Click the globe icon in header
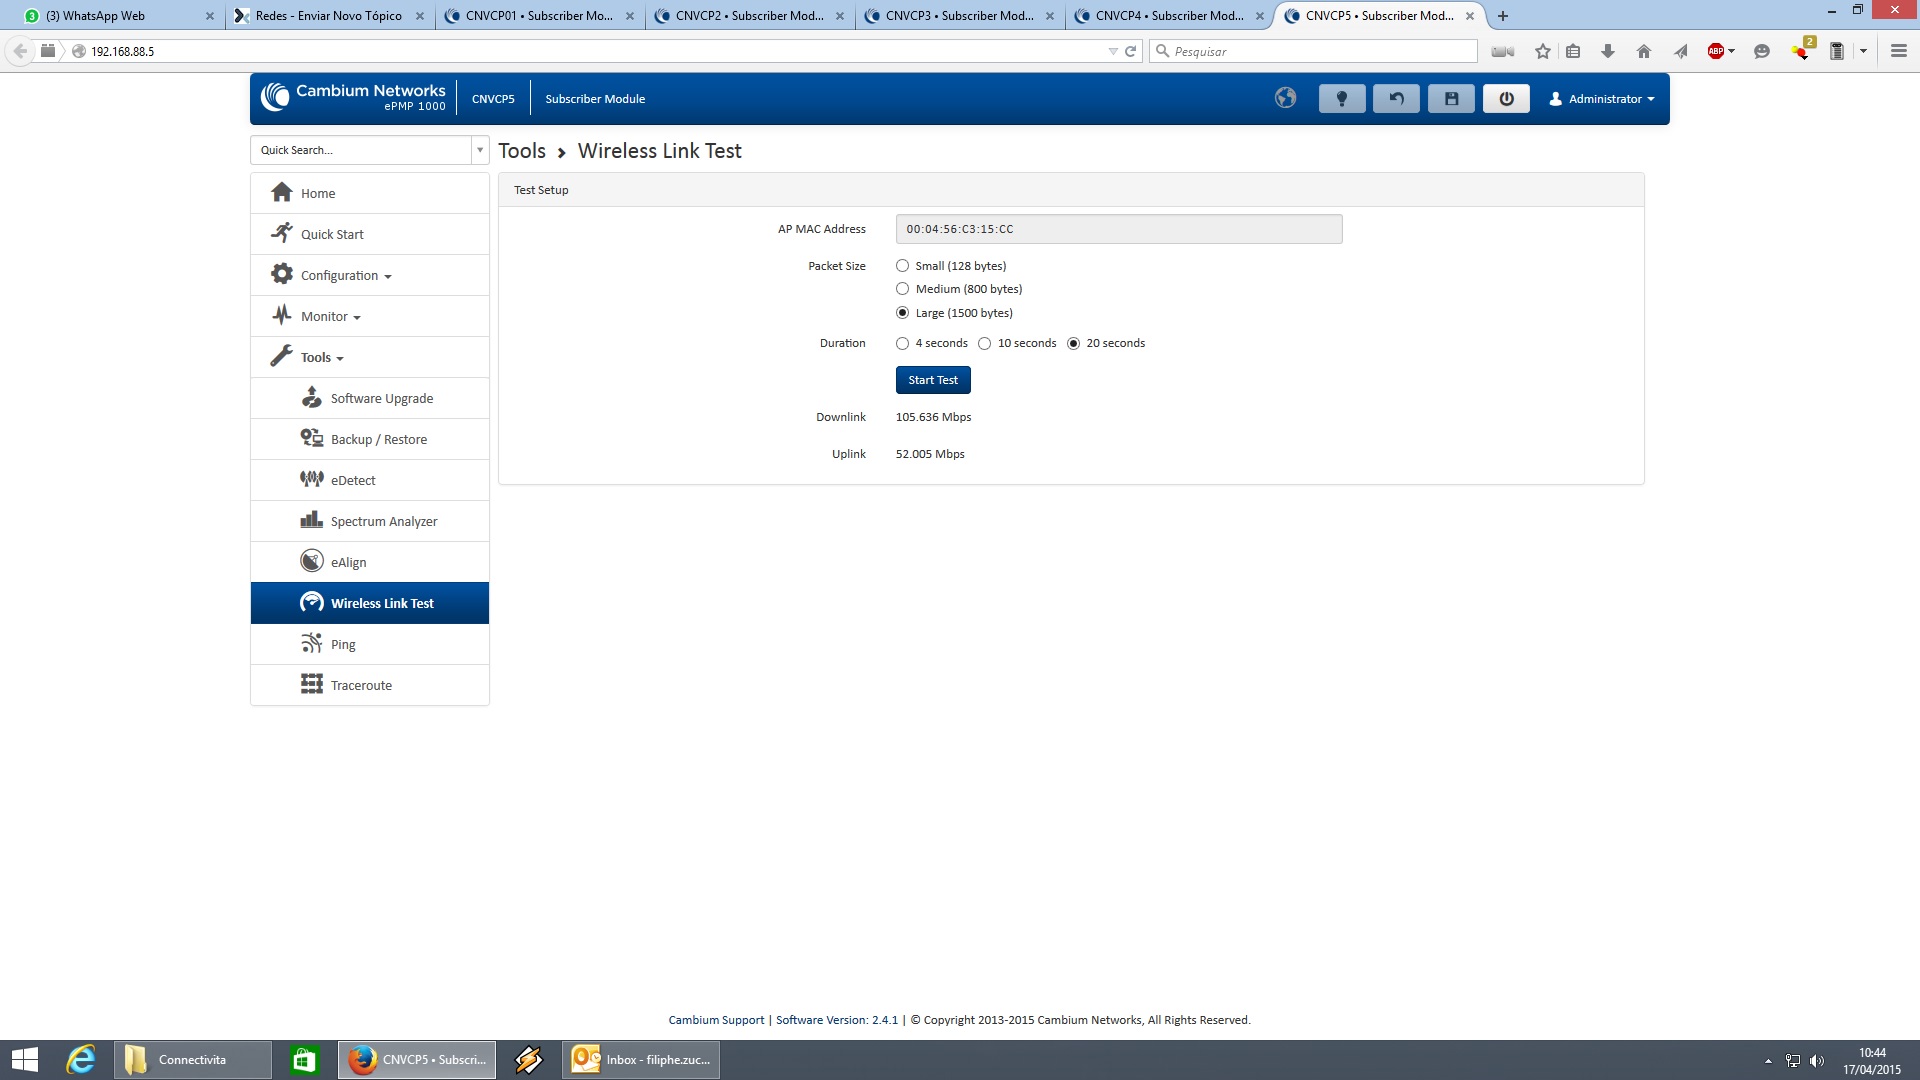The image size is (1920, 1080). click(1286, 98)
